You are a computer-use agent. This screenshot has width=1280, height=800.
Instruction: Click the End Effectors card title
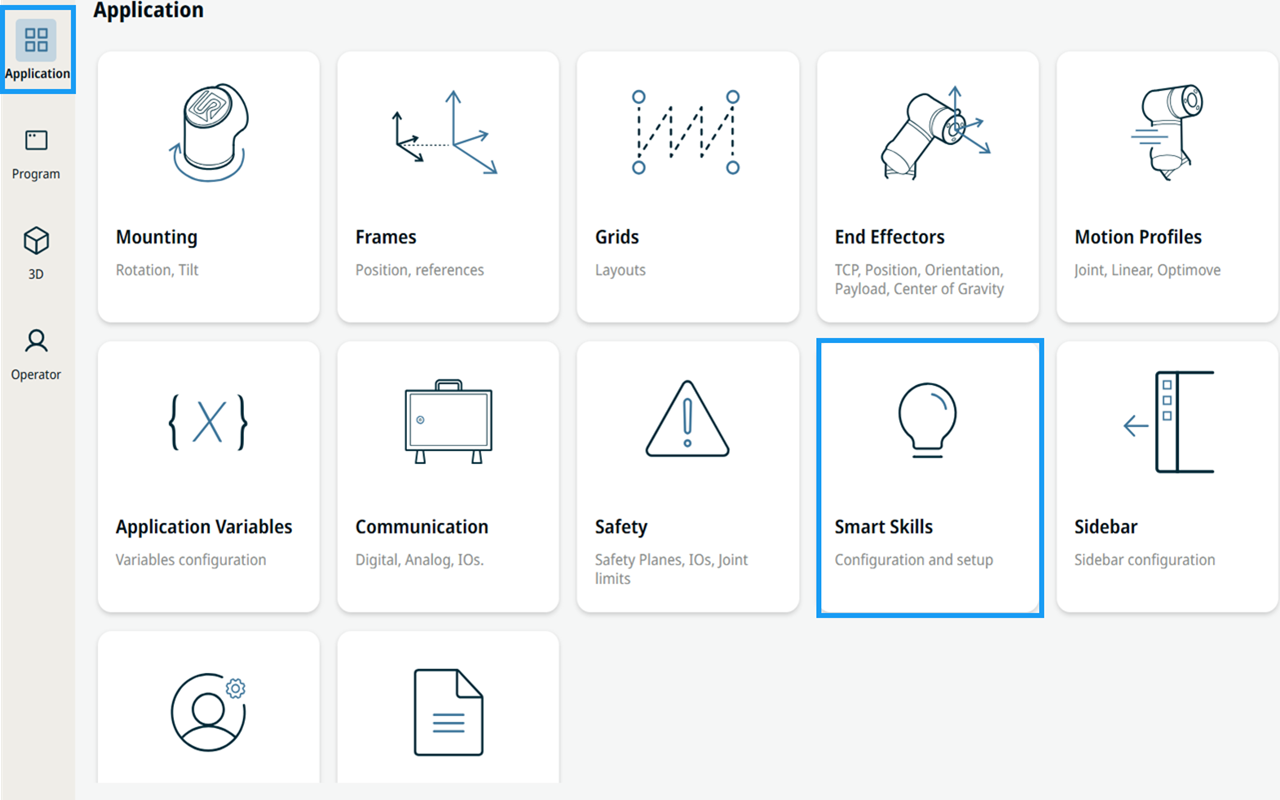point(890,237)
